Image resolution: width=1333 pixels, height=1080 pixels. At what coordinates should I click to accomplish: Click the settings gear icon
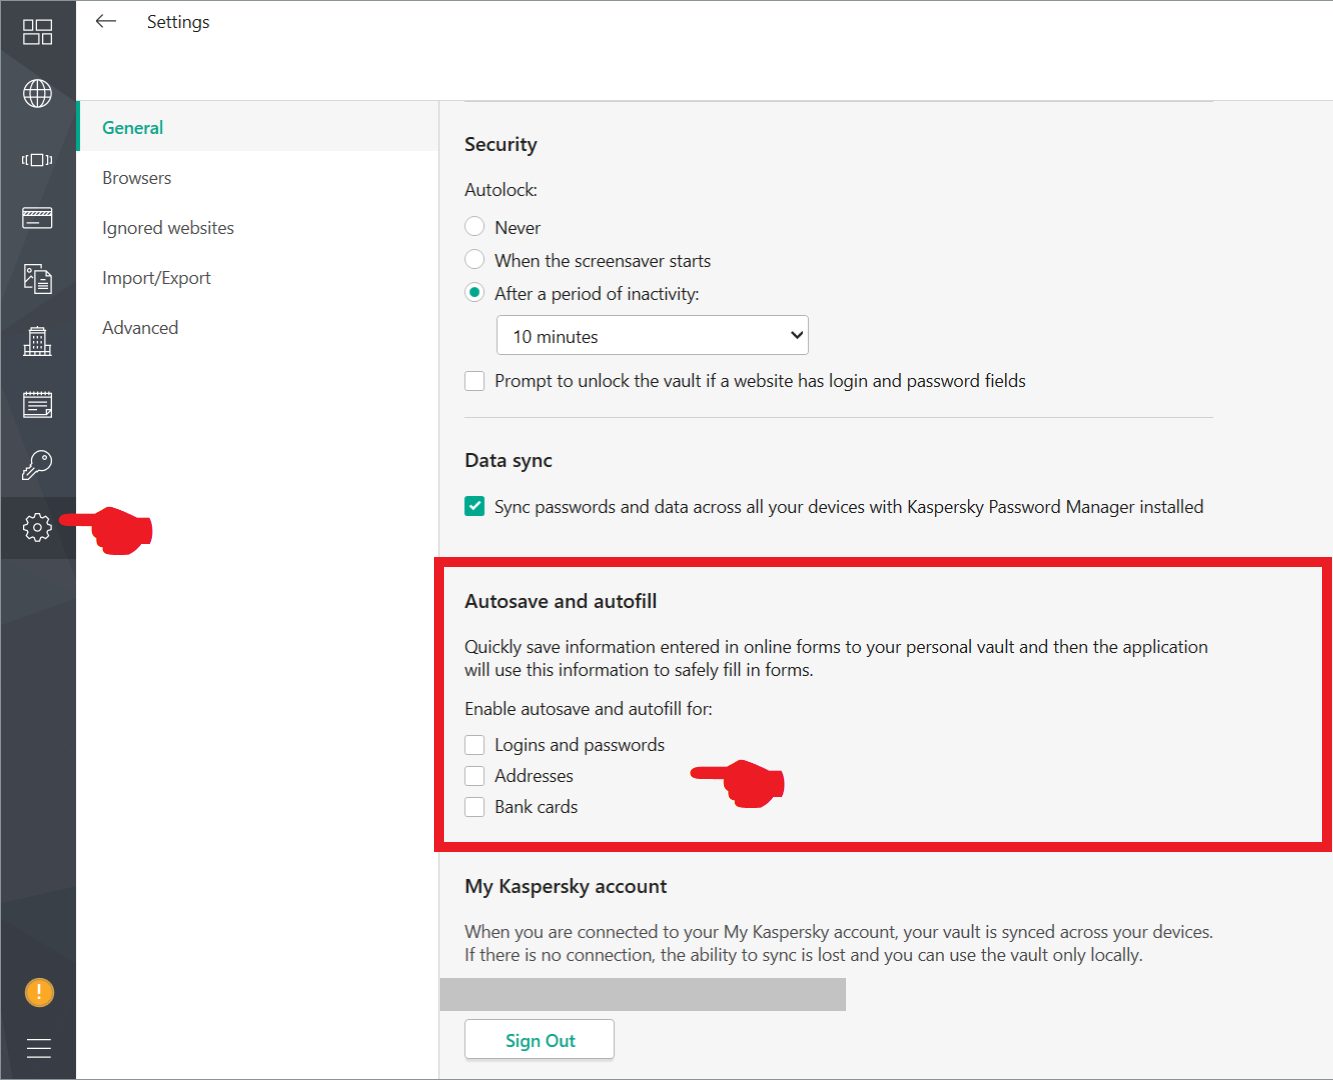(x=37, y=527)
